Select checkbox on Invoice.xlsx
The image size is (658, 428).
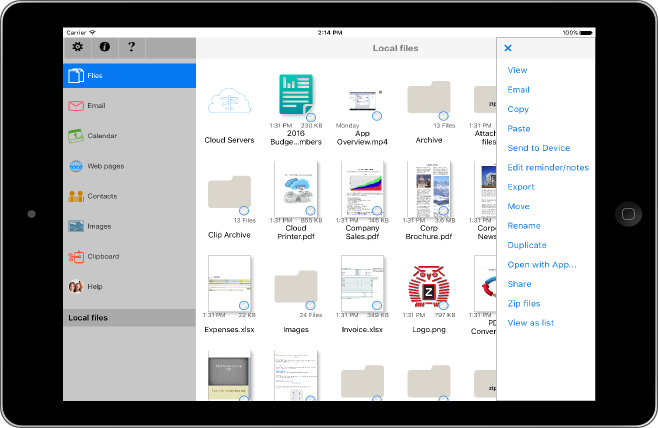(x=377, y=305)
